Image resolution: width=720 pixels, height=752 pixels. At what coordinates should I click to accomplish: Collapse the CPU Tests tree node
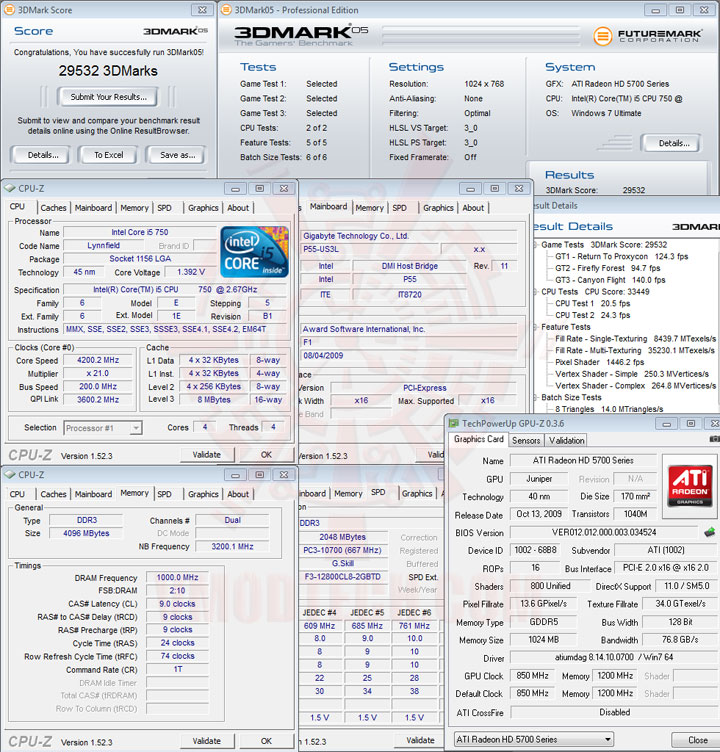click(x=536, y=292)
